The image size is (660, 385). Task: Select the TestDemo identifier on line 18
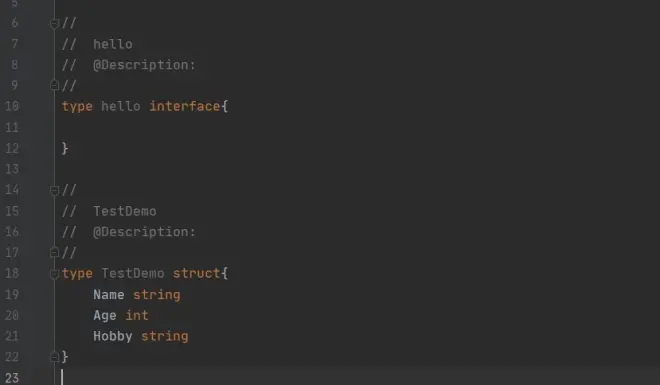click(x=133, y=273)
